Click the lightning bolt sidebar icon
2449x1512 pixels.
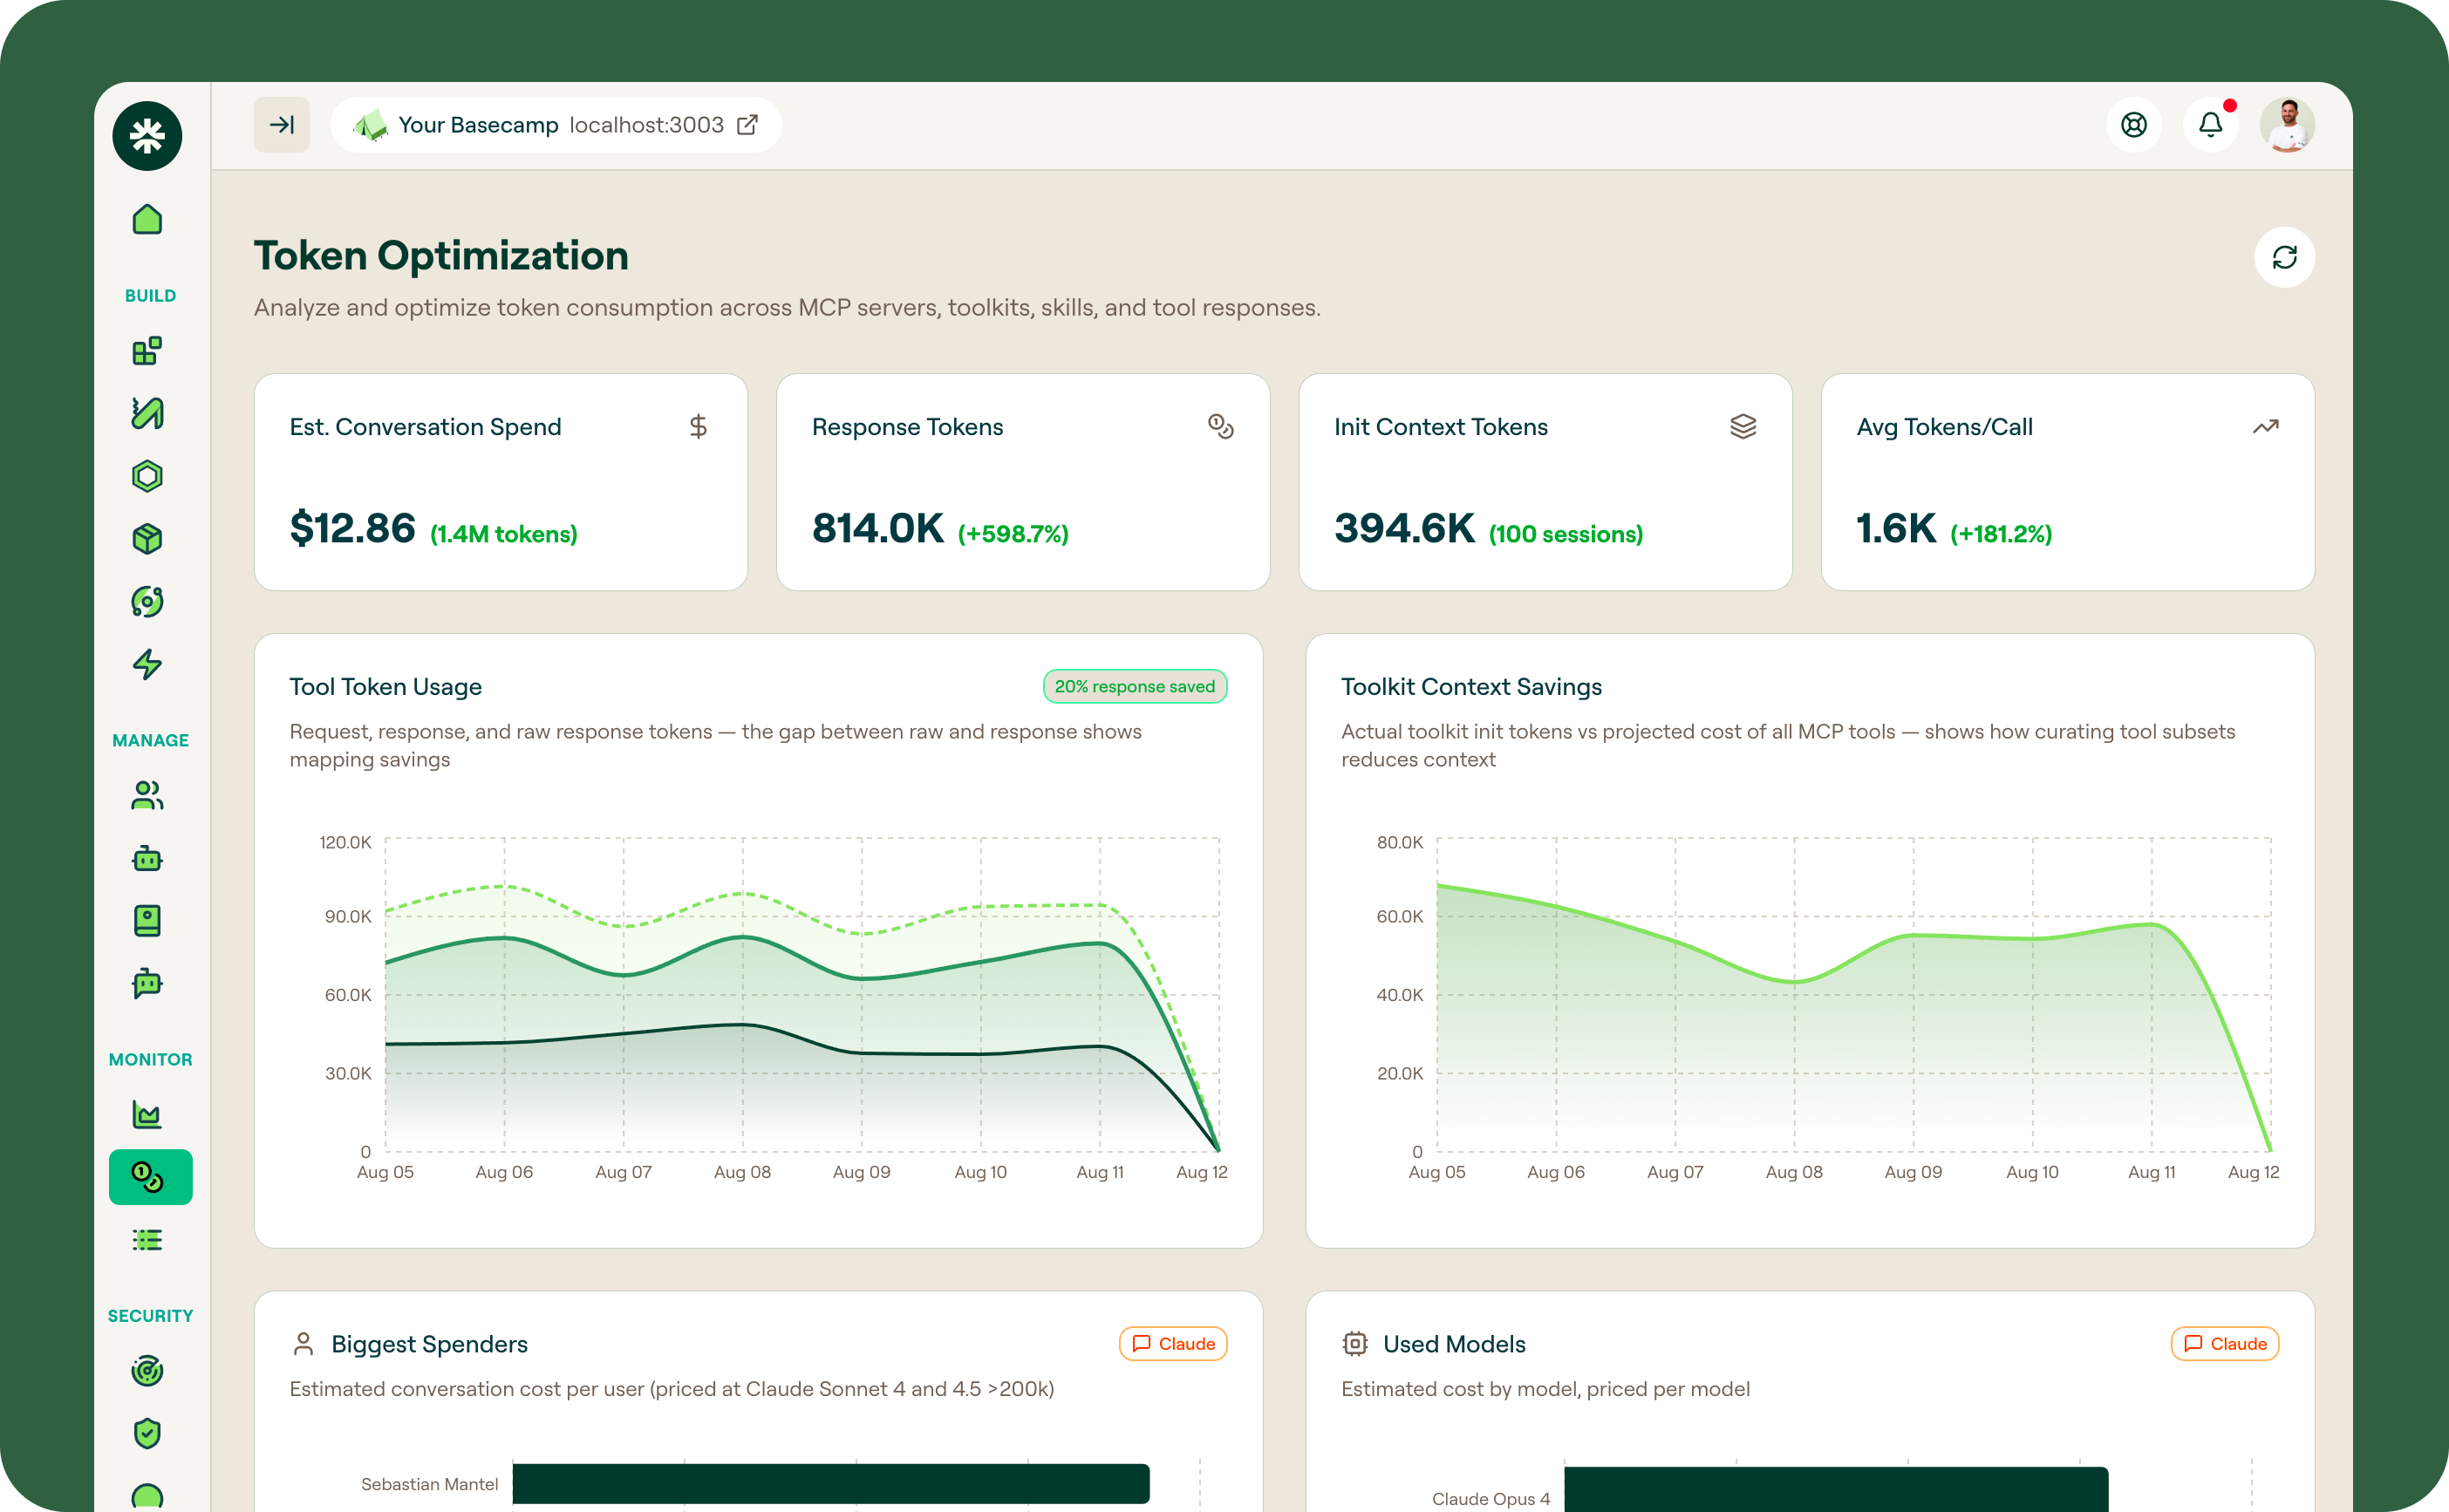click(147, 664)
